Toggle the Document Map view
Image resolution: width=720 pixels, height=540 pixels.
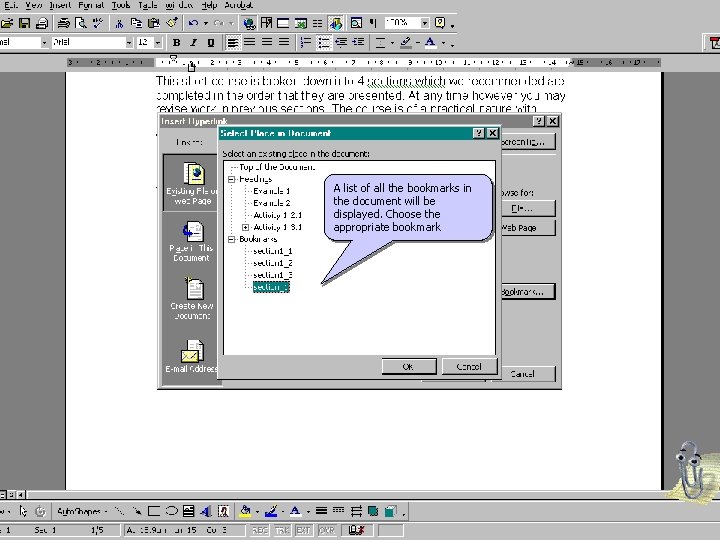[356, 23]
